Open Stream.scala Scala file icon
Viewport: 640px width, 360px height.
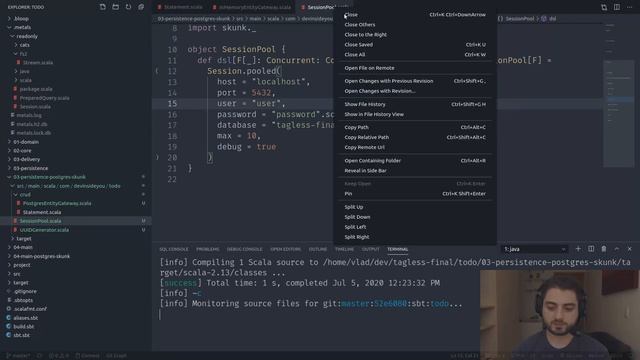coord(19,62)
